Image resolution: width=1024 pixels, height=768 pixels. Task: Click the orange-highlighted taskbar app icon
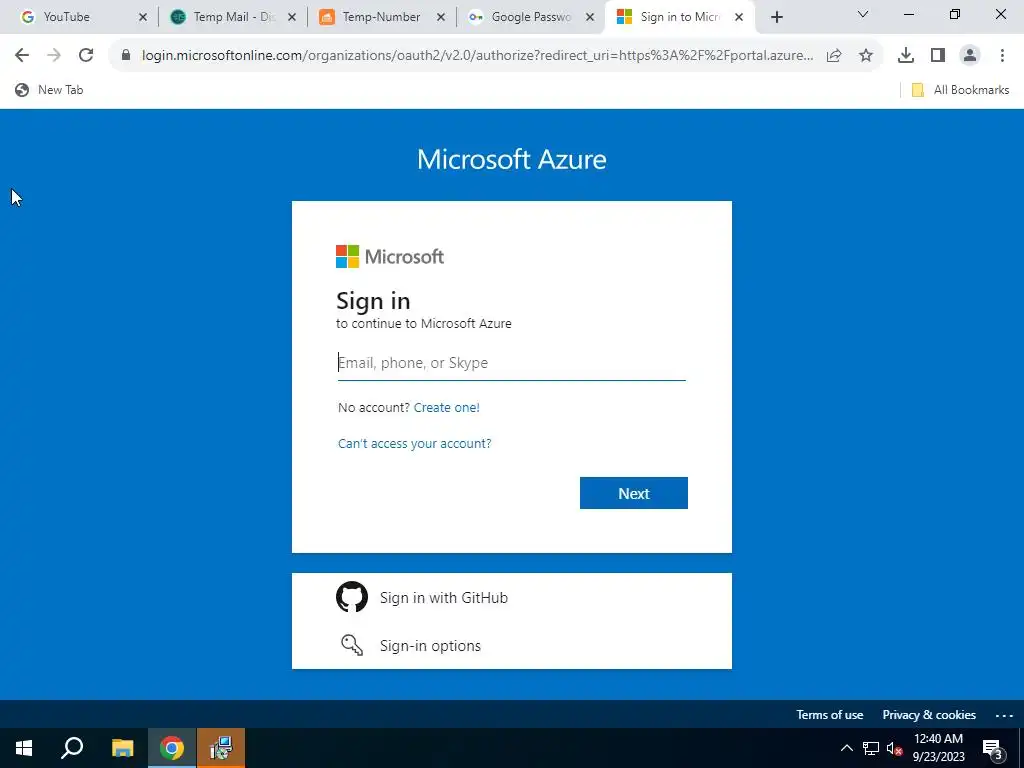(x=221, y=748)
